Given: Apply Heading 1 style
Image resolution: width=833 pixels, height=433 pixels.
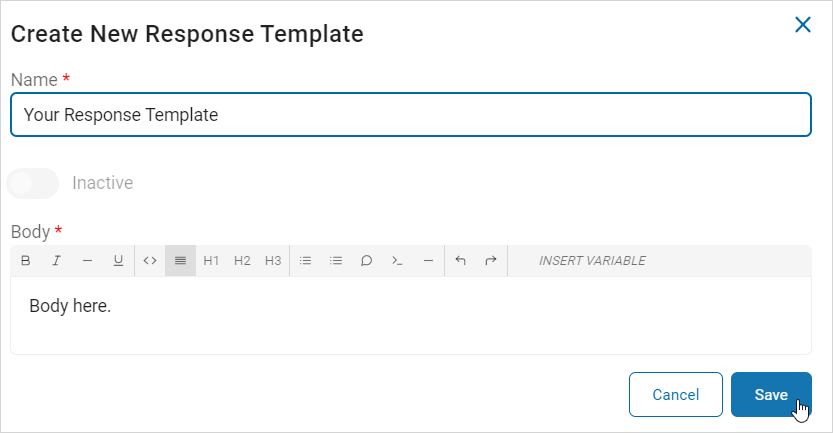Looking at the screenshot, I should [211, 261].
